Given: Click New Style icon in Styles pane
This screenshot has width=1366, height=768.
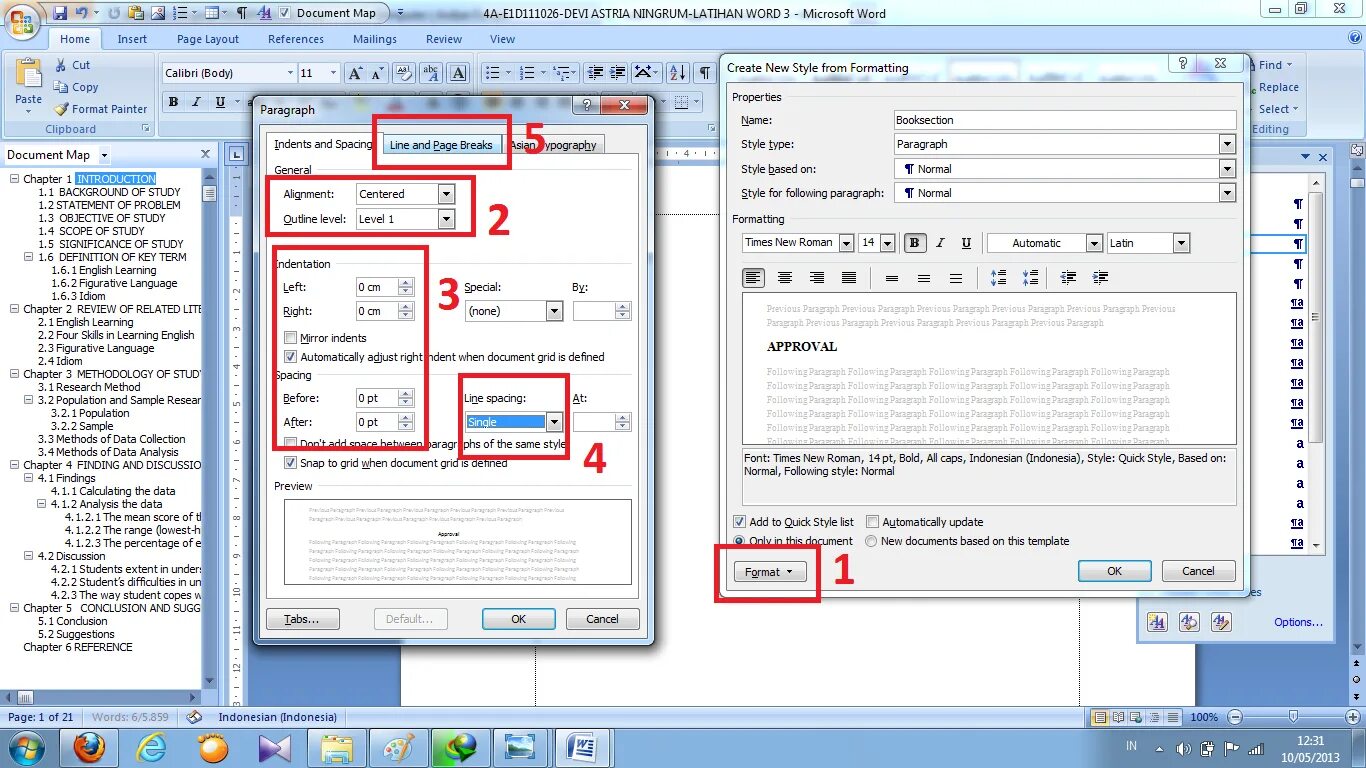Looking at the screenshot, I should (x=1157, y=622).
